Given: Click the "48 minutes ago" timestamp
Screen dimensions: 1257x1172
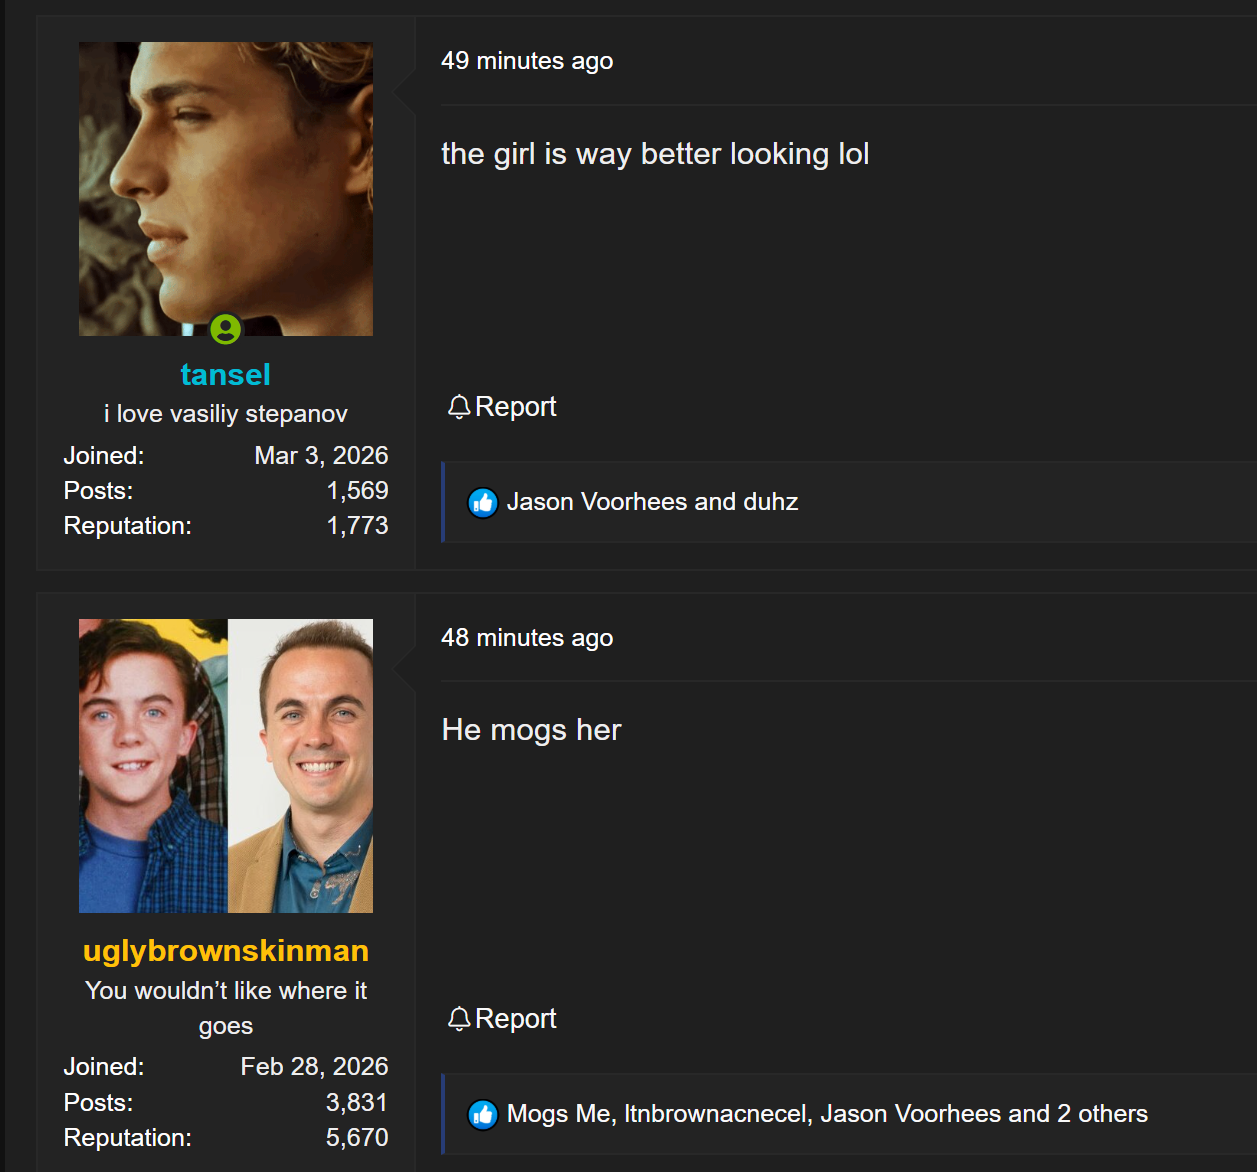Looking at the screenshot, I should [527, 638].
